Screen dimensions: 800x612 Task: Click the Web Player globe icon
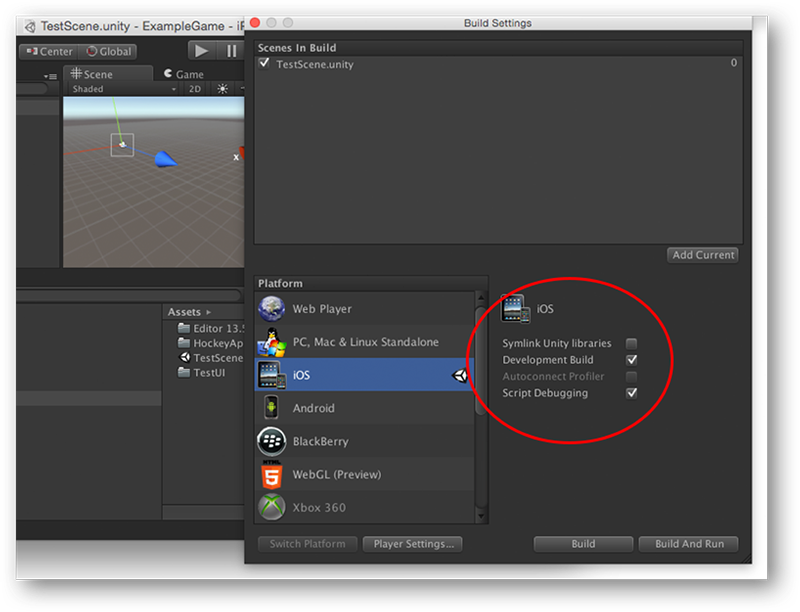tap(271, 309)
